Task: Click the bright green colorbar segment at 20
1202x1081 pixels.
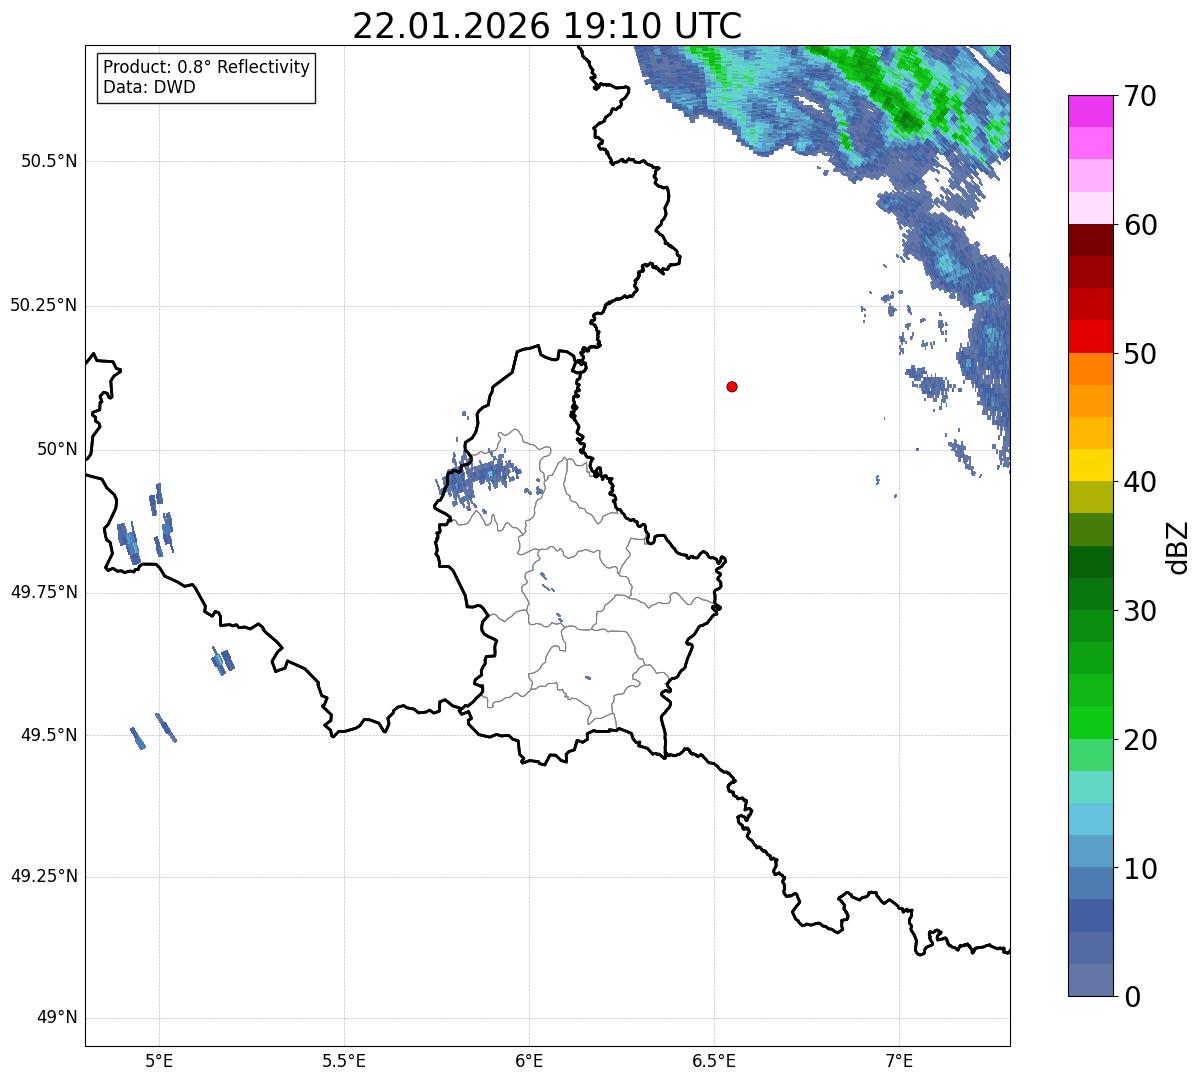Action: coord(1090,723)
